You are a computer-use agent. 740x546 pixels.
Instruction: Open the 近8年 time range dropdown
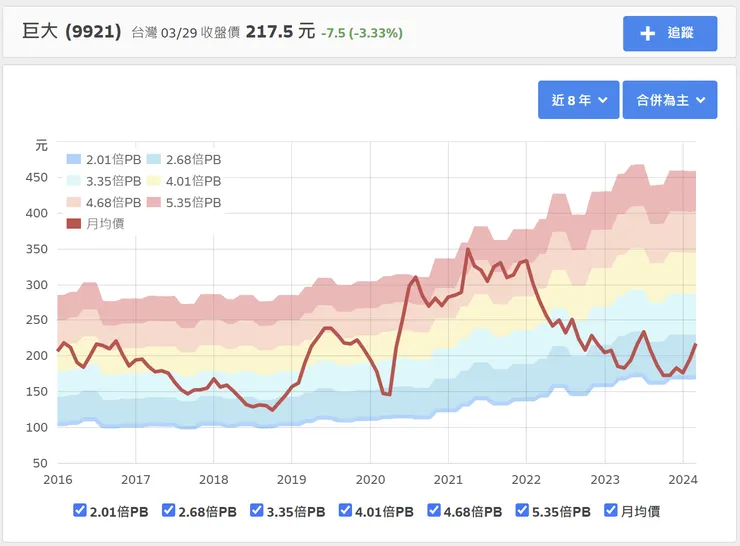click(x=578, y=100)
